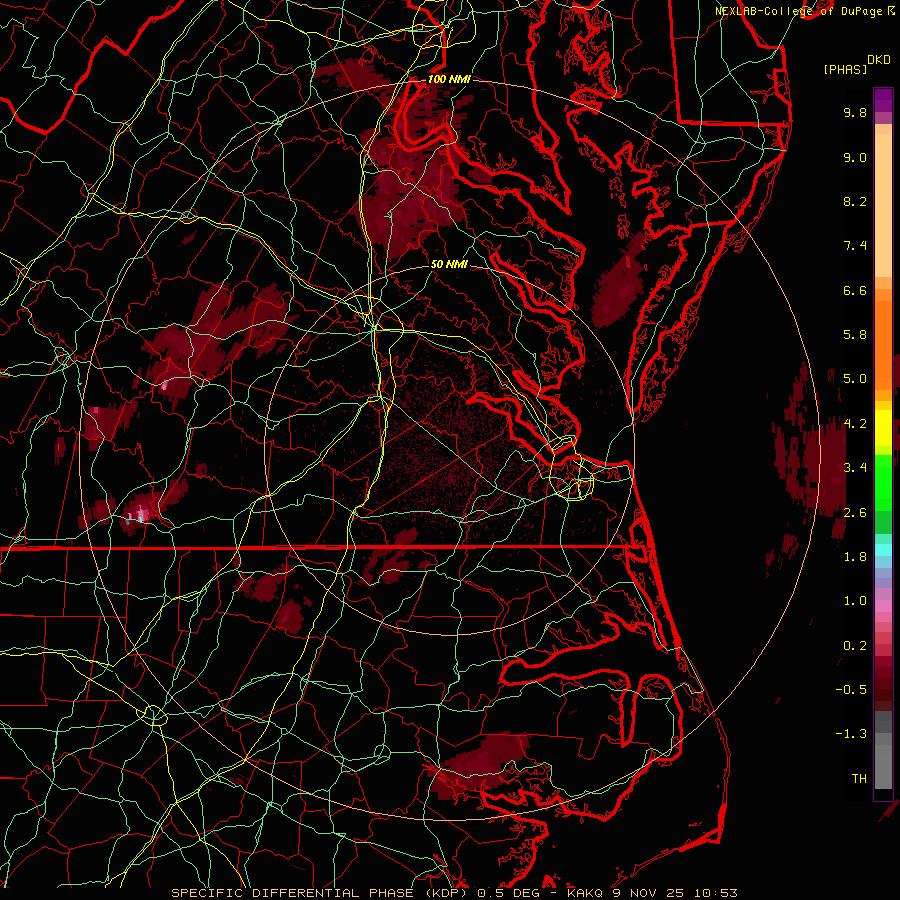This screenshot has width=900, height=900.
Task: Click the 3.4 scale value
Action: (x=855, y=468)
